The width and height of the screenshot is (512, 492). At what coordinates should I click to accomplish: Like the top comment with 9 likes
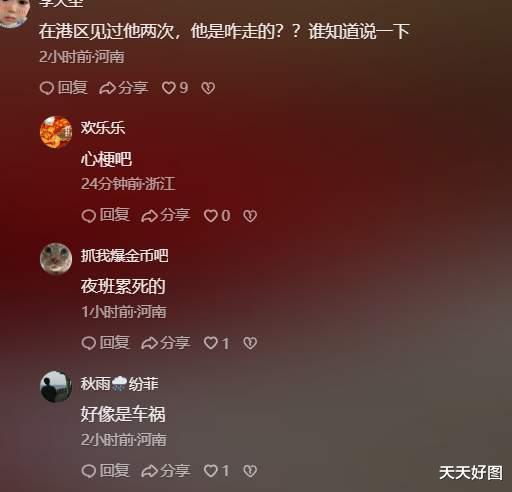pos(175,88)
